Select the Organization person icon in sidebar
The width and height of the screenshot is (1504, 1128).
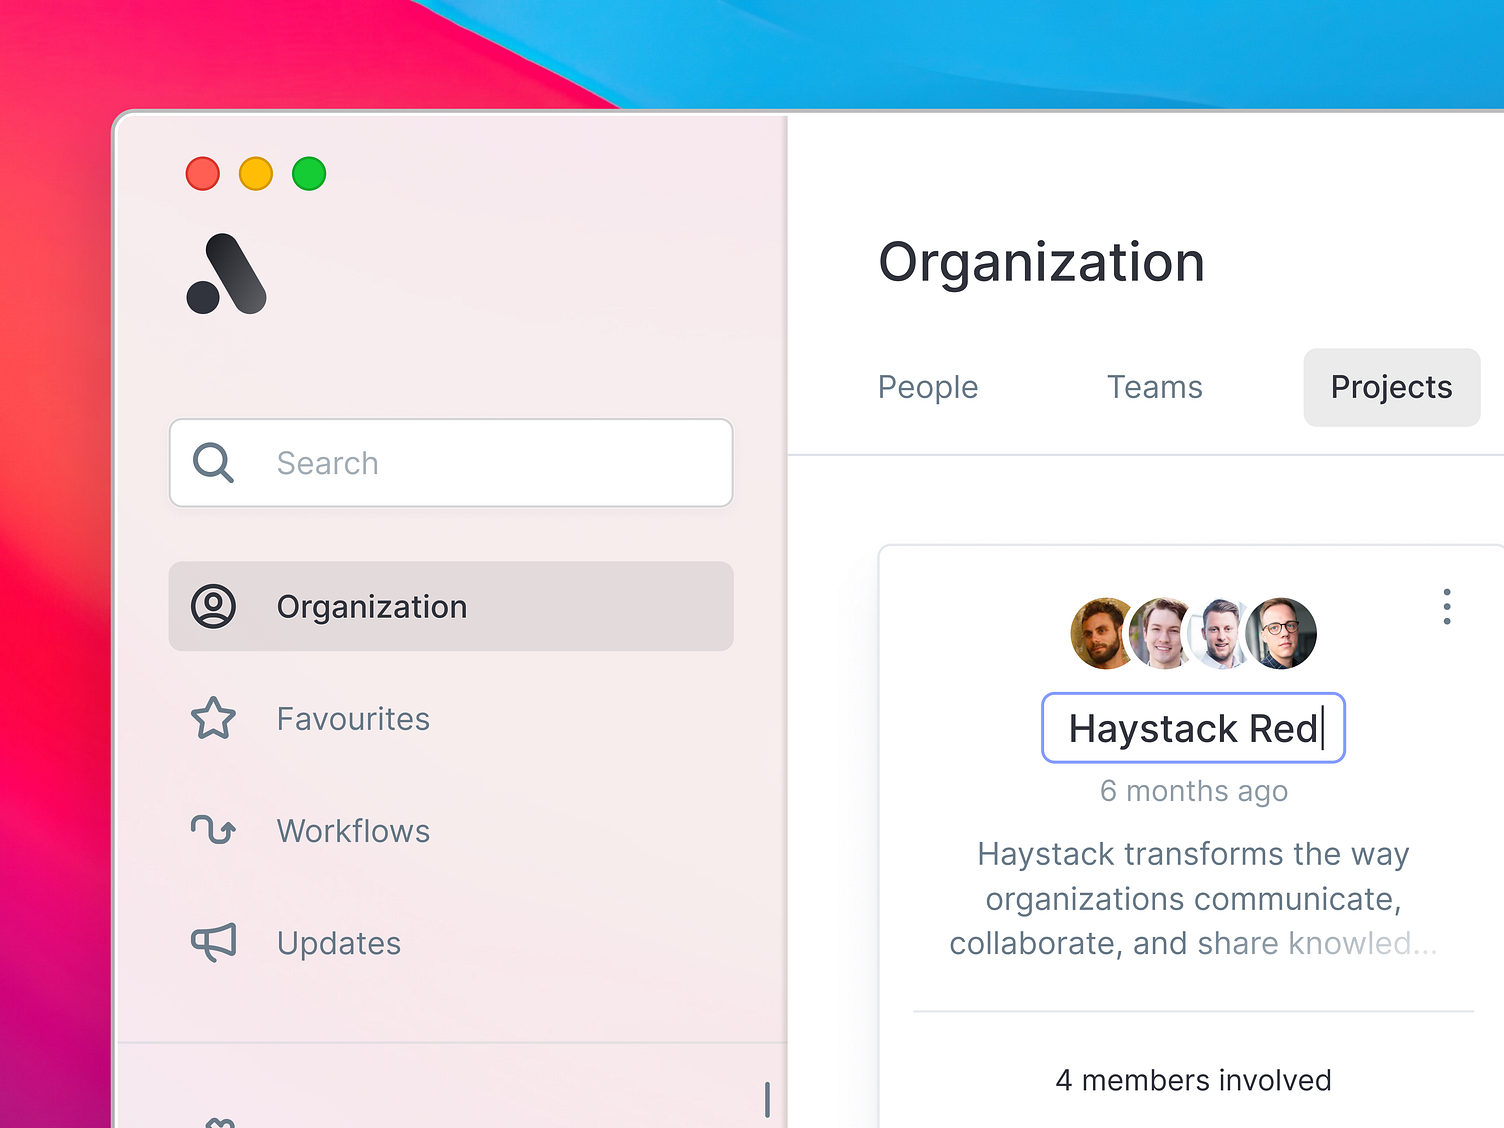pyautogui.click(x=213, y=606)
